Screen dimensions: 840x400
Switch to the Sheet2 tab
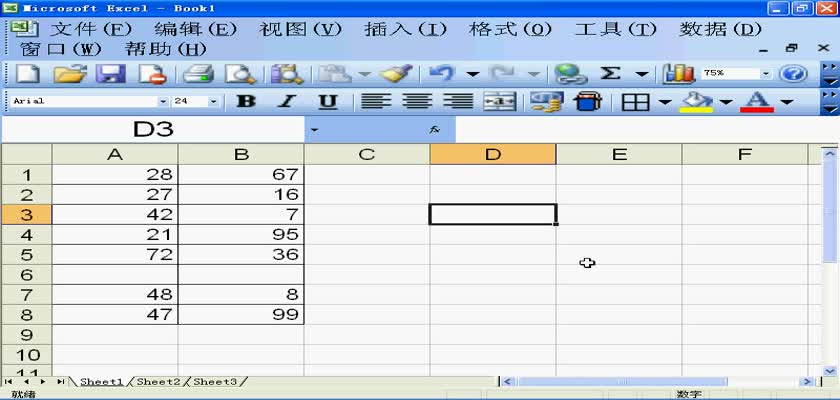click(158, 381)
